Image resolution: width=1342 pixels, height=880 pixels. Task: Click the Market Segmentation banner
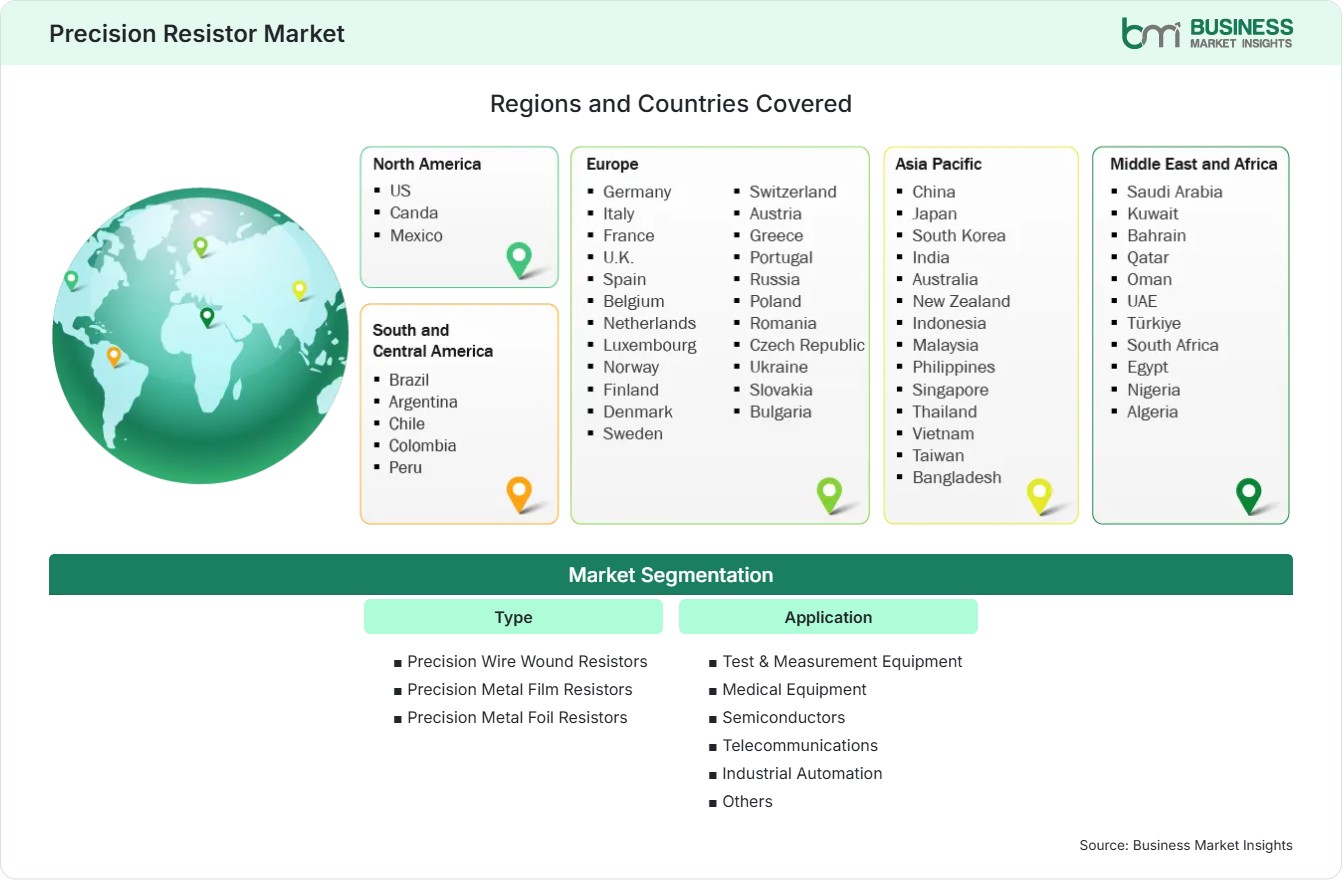point(671,575)
